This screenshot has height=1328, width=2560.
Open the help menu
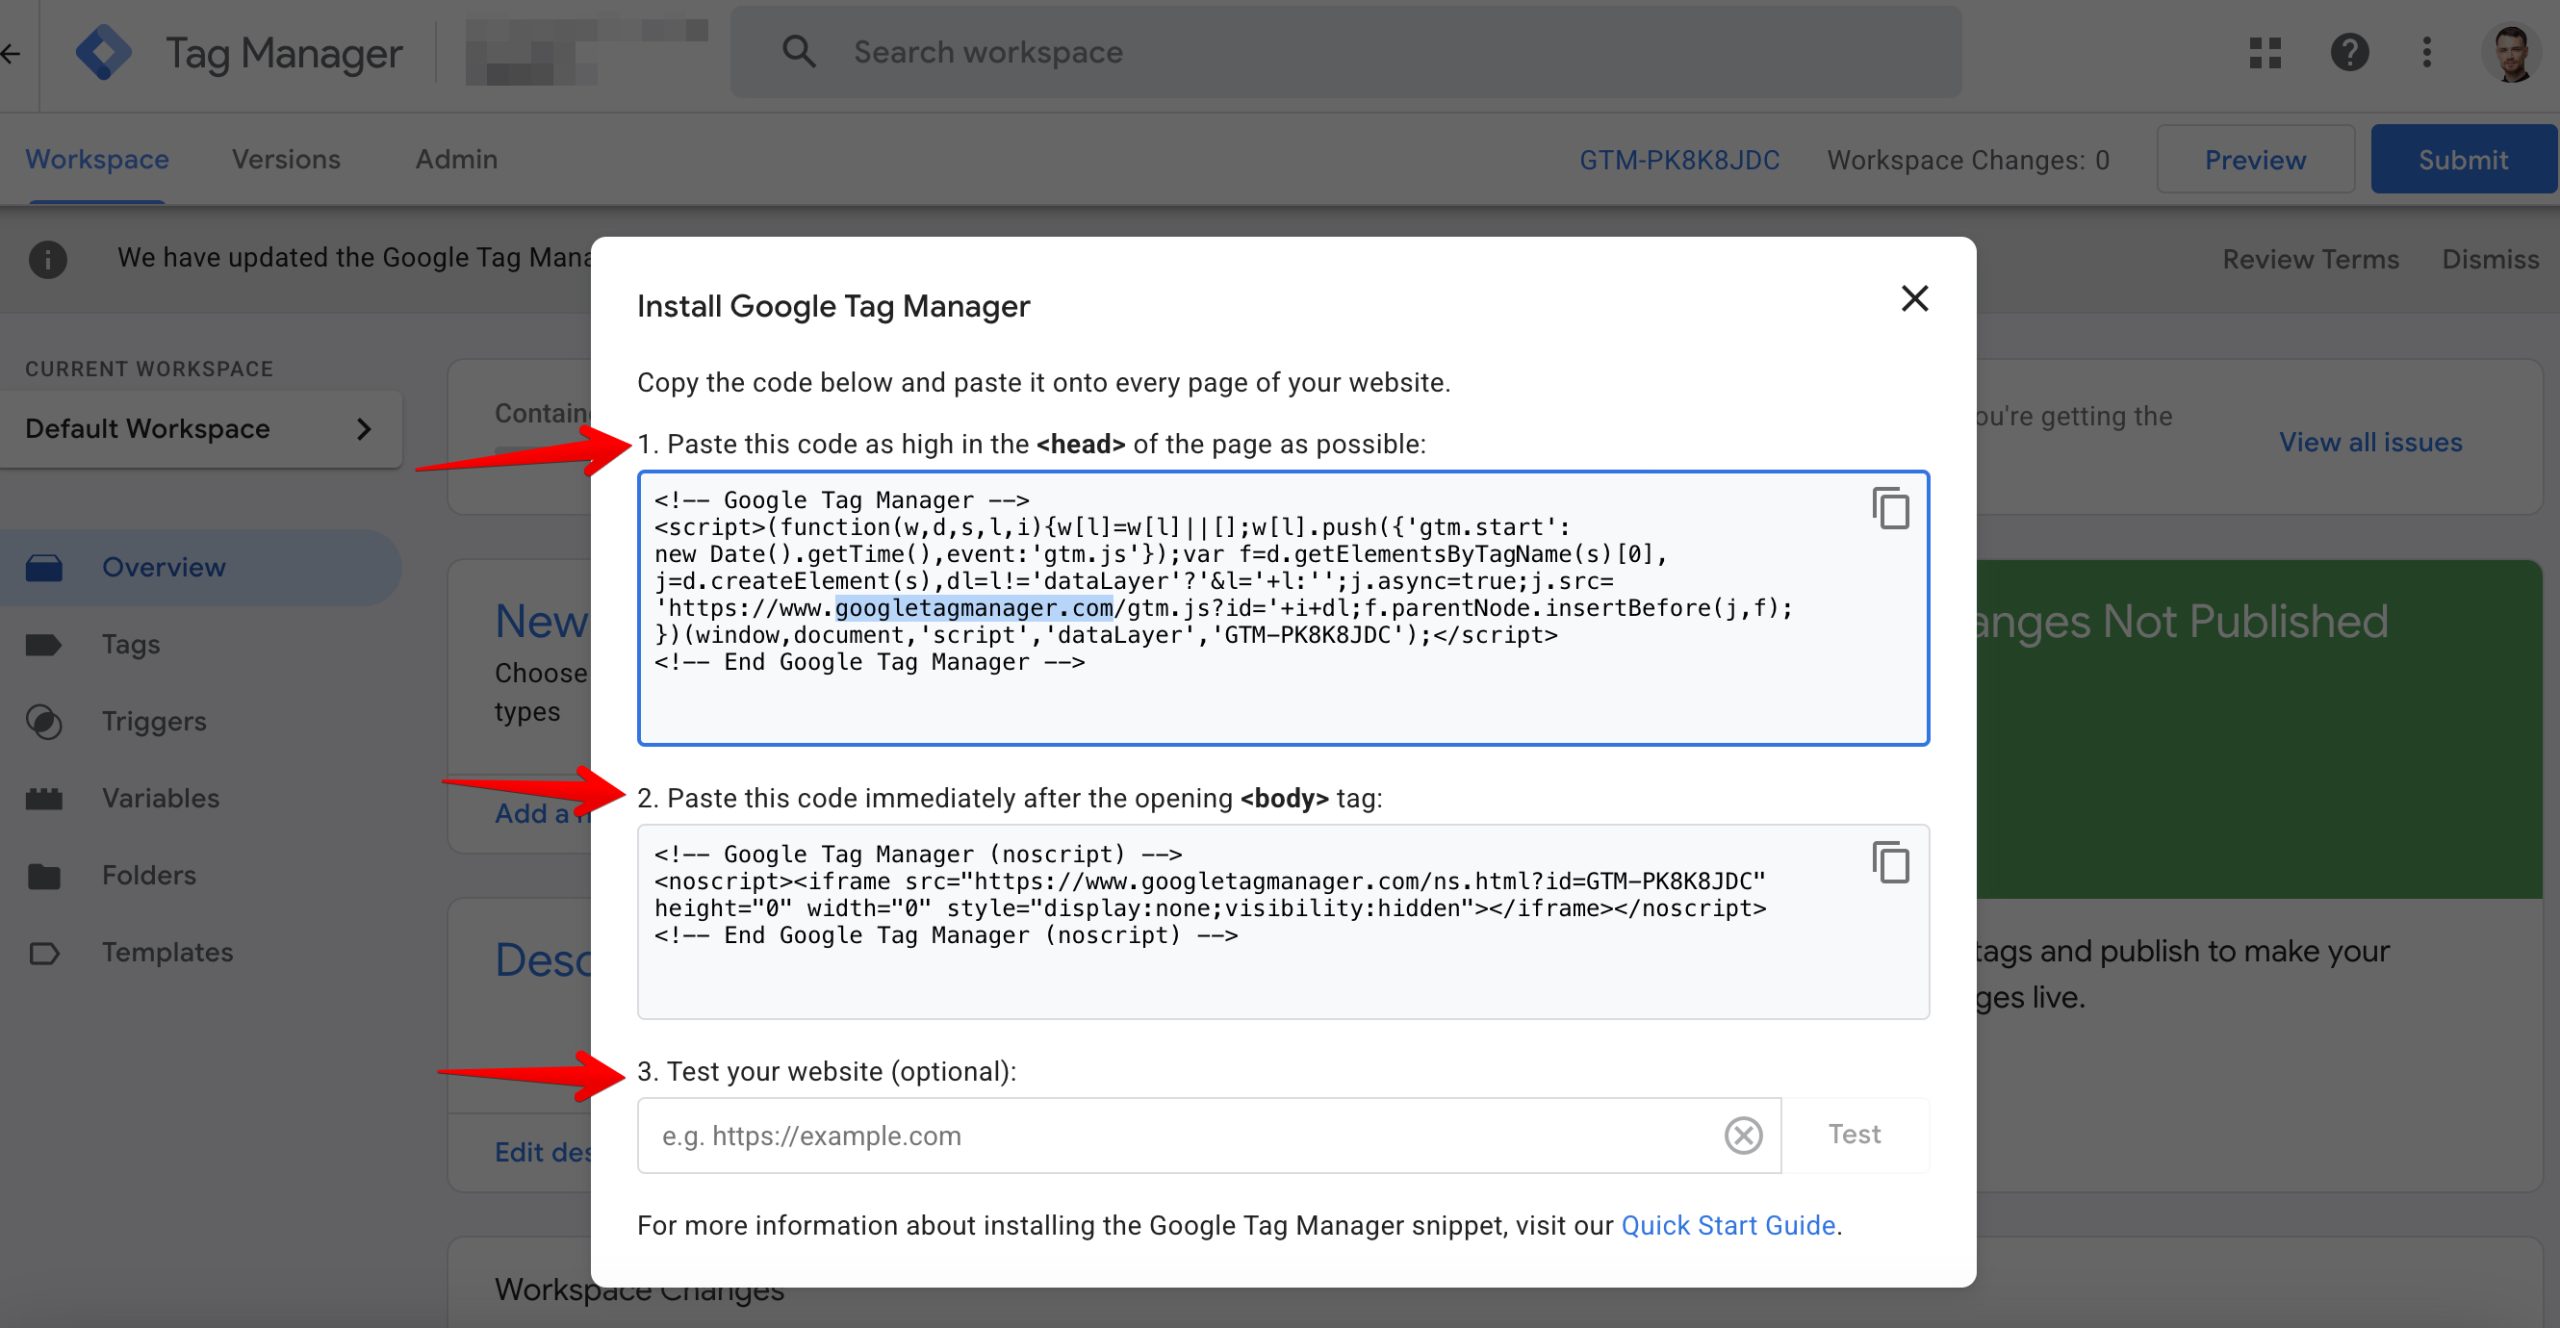tap(2351, 51)
